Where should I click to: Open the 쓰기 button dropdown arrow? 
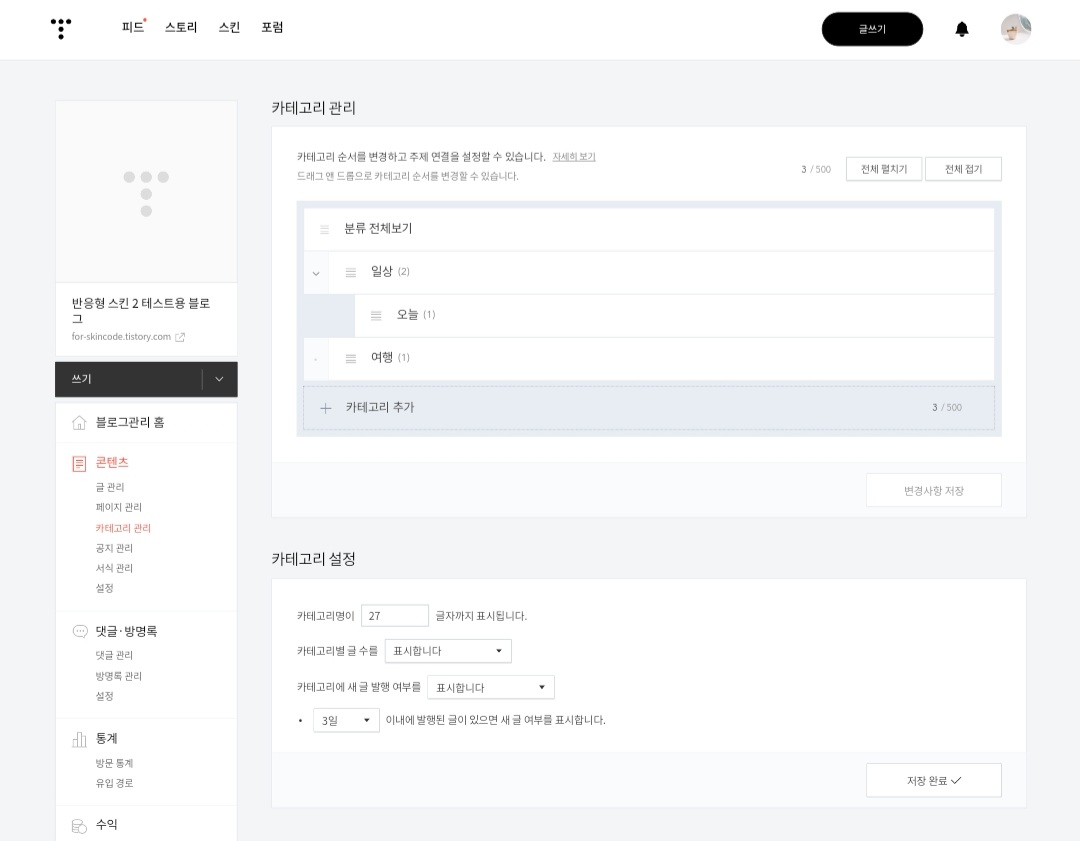219,379
